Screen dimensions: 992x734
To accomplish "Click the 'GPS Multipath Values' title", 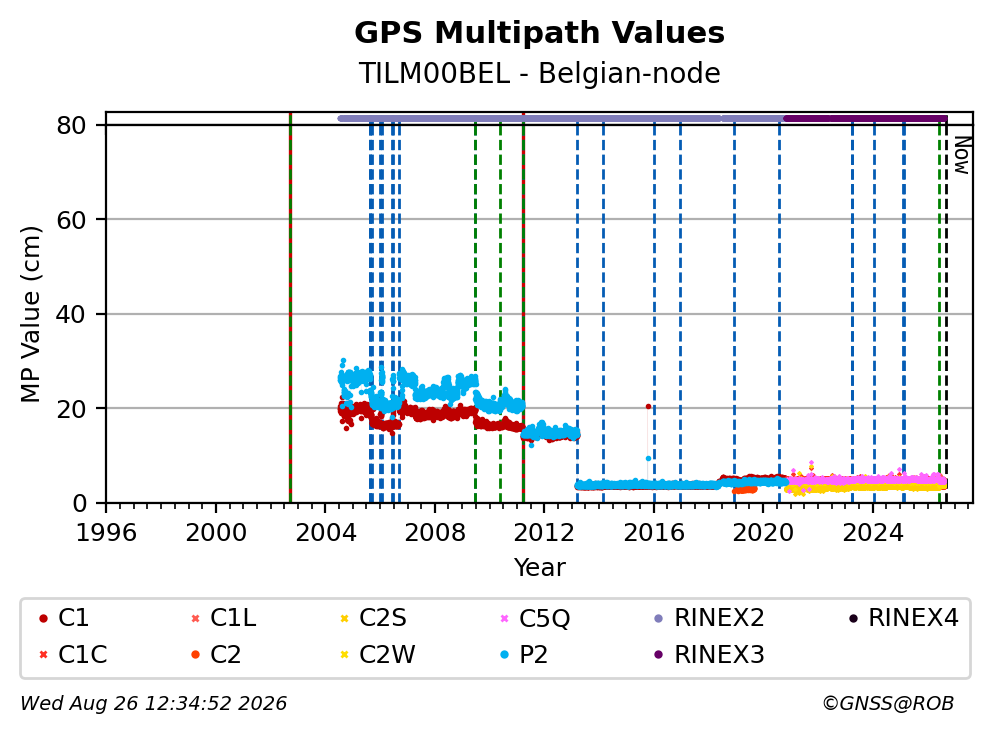I will 539,32.
